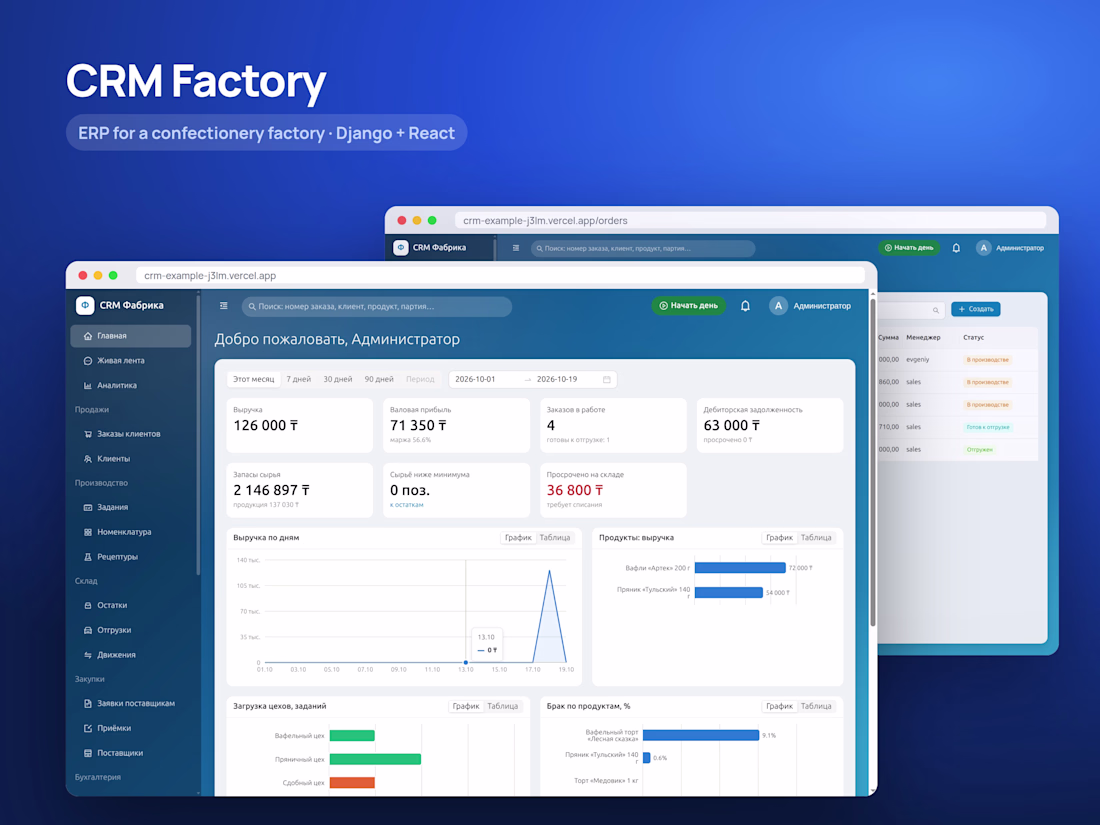Image resolution: width=1100 pixels, height=825 pixels.
Task: Select the 7 дней period option
Action: (298, 380)
